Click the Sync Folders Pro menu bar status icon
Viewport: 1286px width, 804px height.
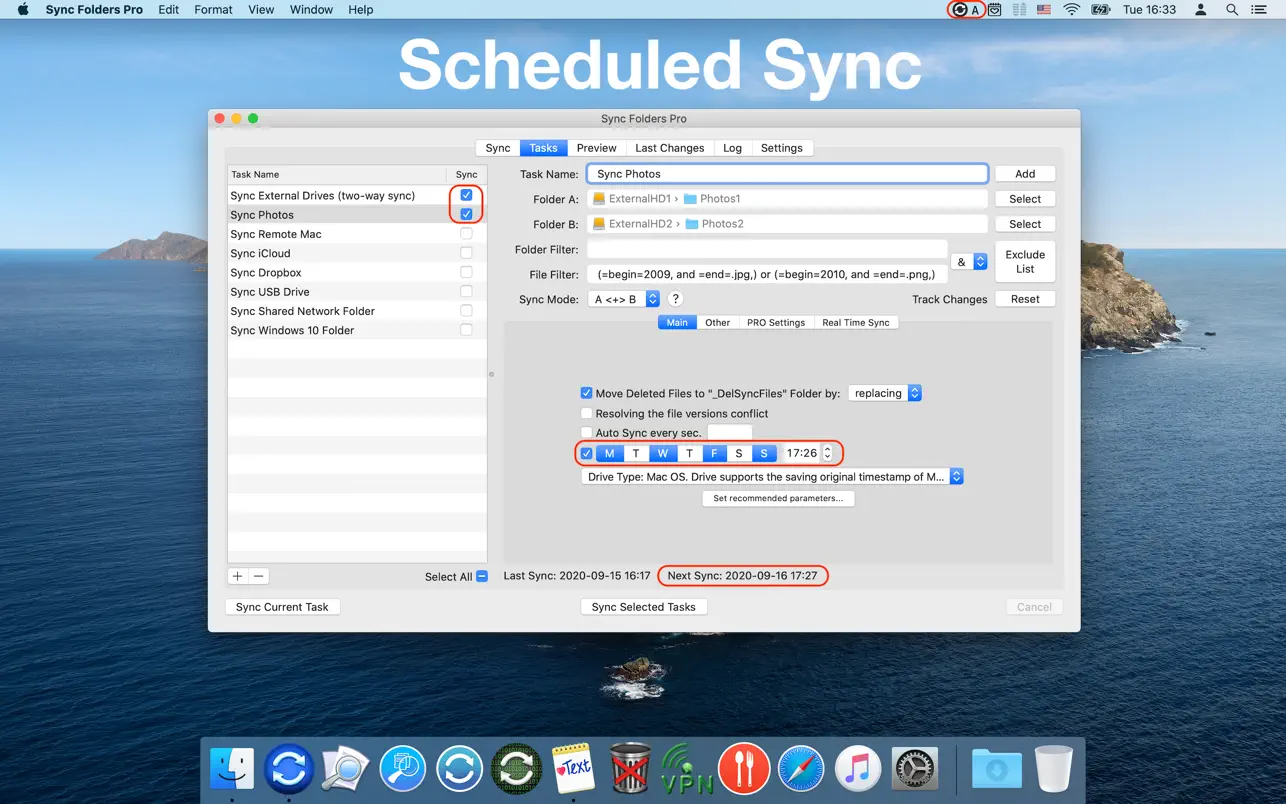coord(960,10)
